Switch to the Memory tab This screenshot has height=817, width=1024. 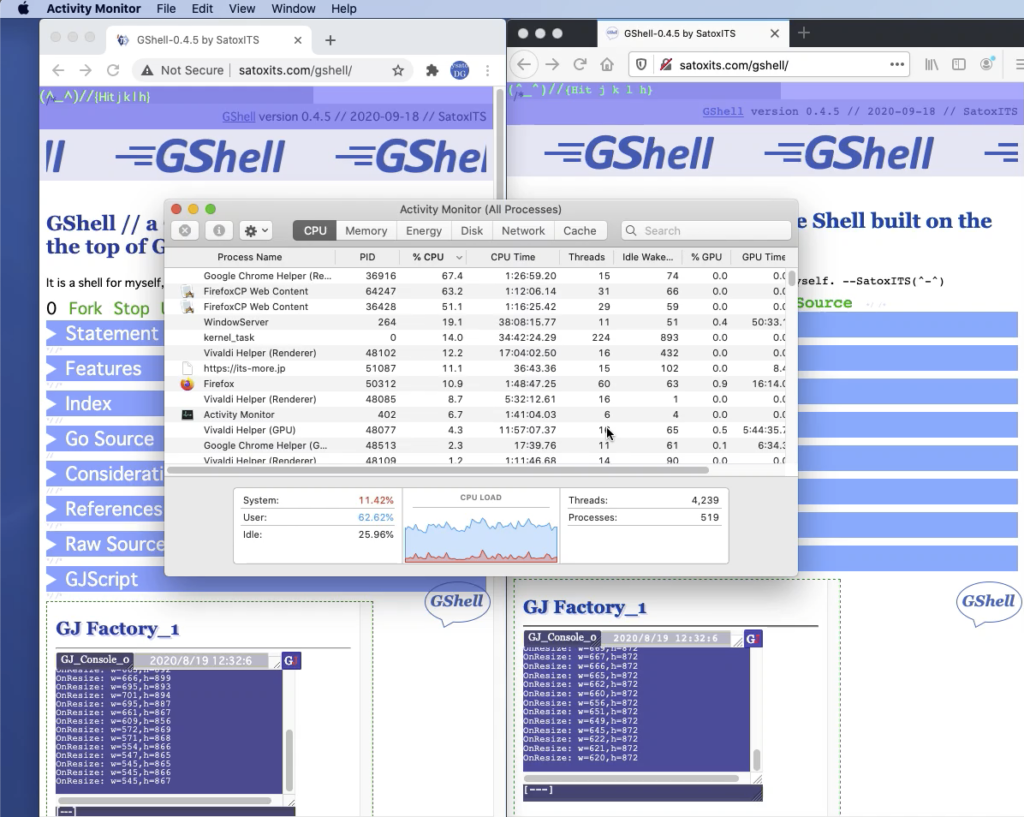coord(366,231)
